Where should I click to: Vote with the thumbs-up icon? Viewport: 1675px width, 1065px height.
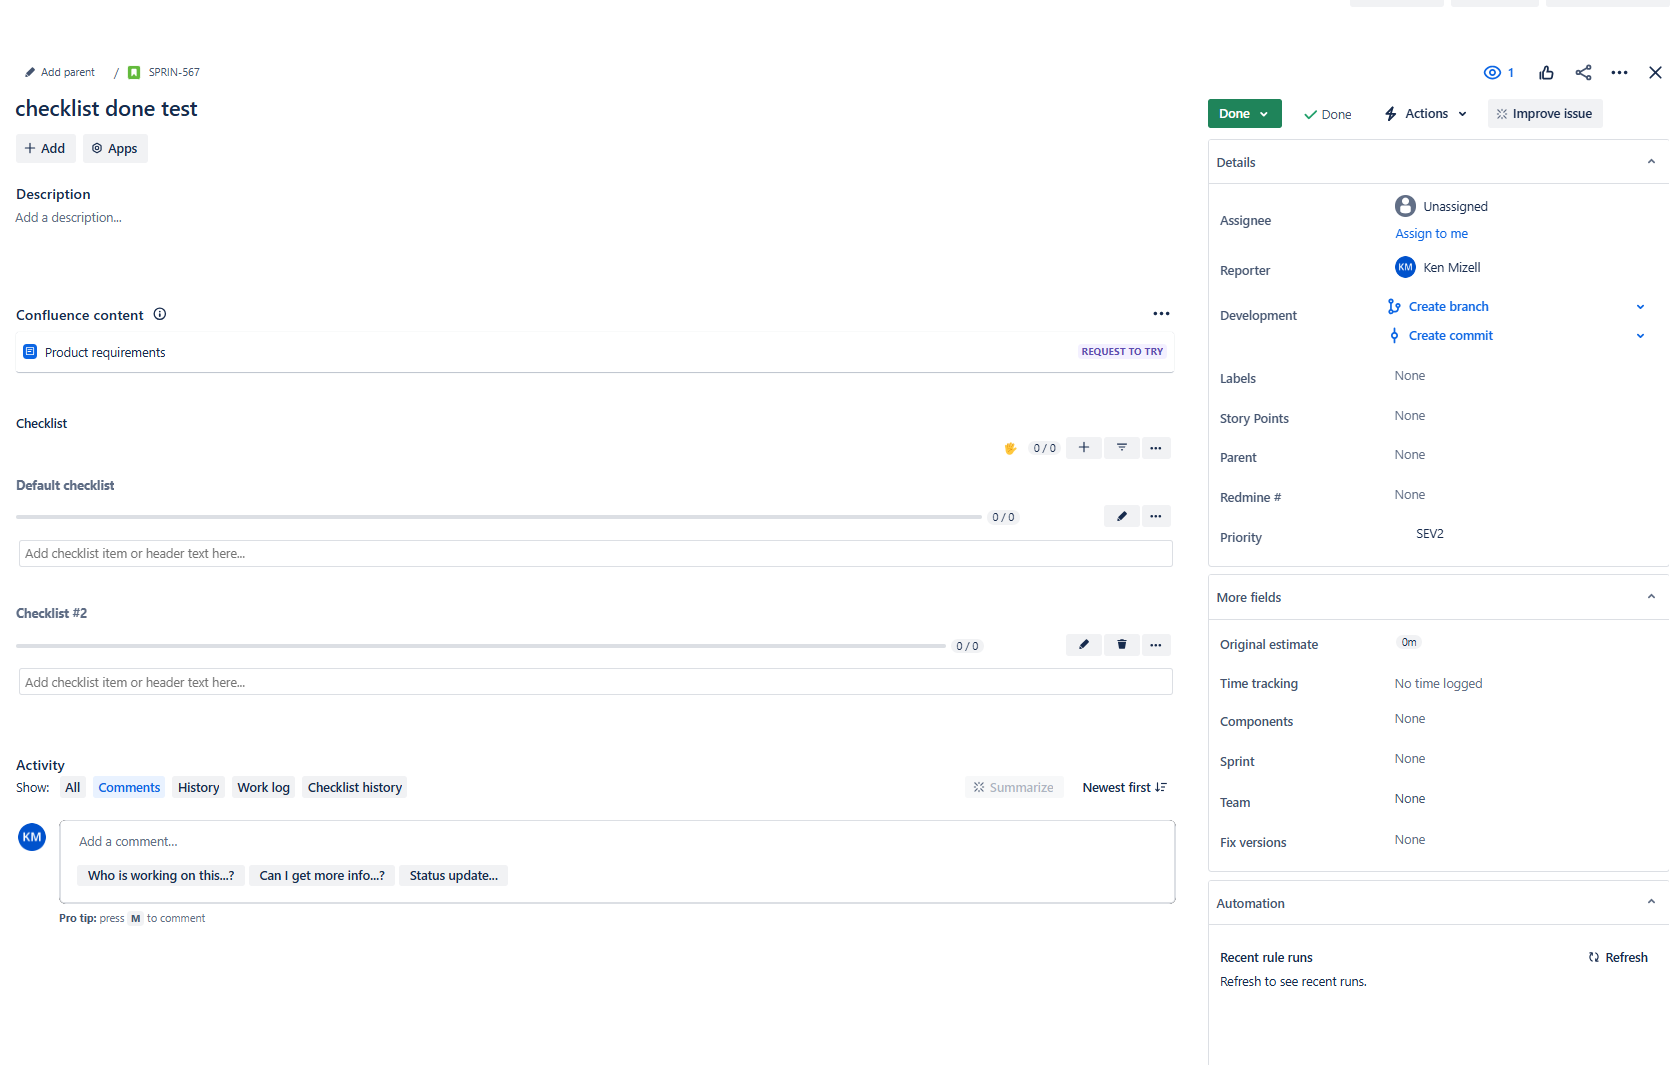(x=1546, y=72)
